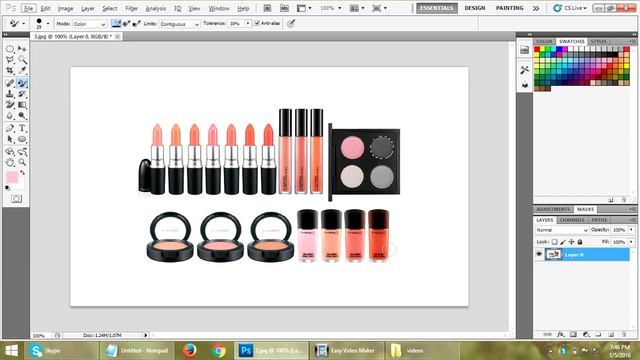Open the layer Fill arrow
This screenshot has height=360, width=640.
pos(631,242)
